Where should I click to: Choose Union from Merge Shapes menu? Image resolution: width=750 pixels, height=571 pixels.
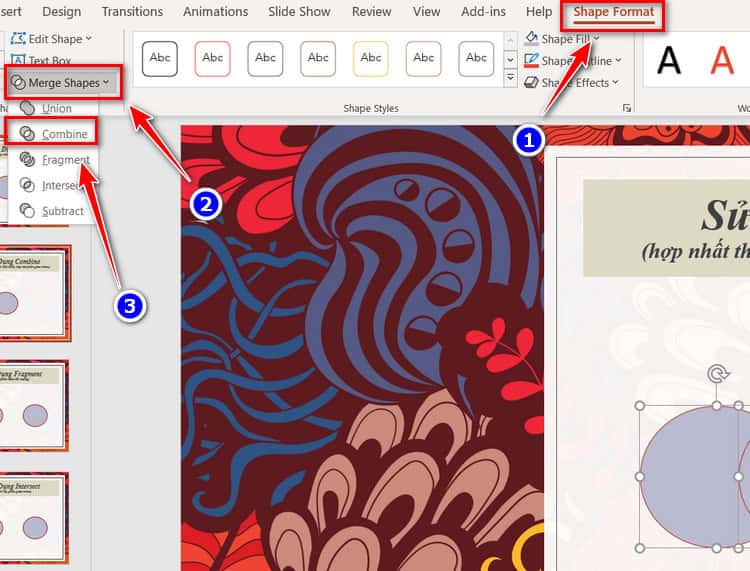pyautogui.click(x=53, y=109)
